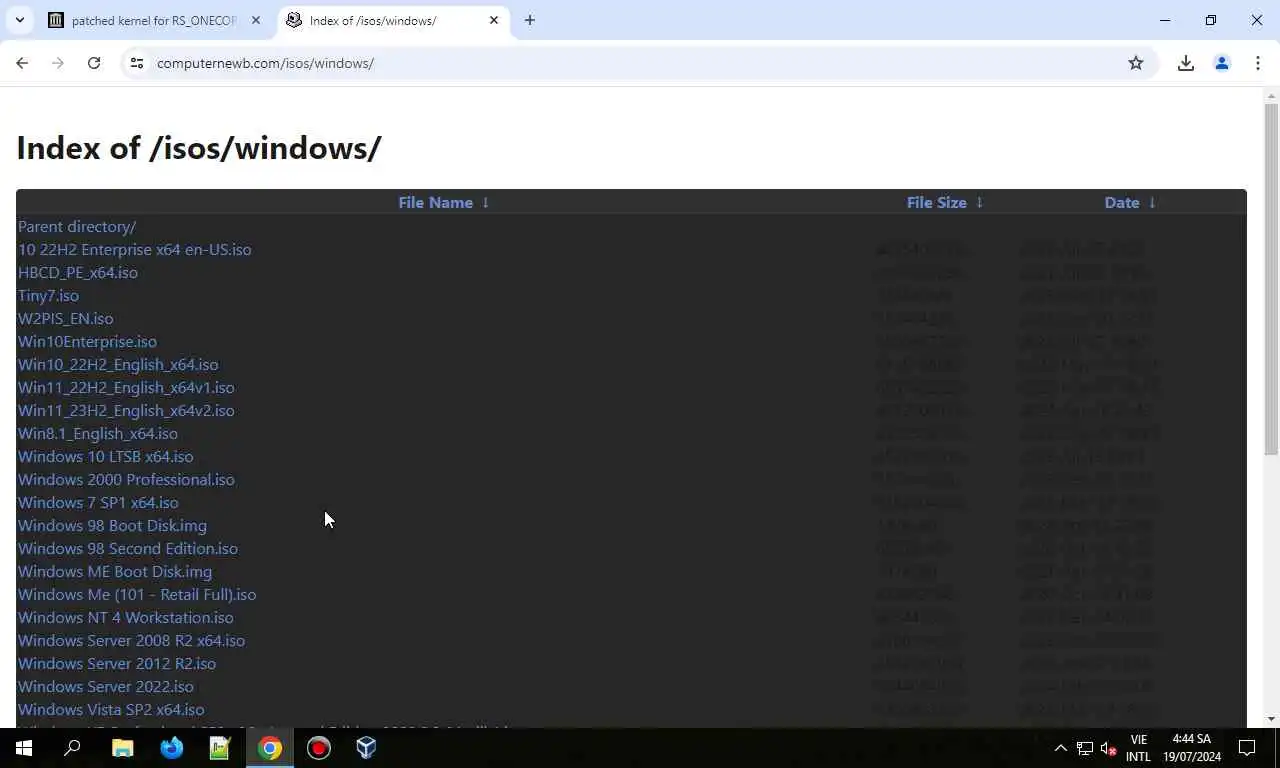Go back to the previous page

pyautogui.click(x=22, y=63)
